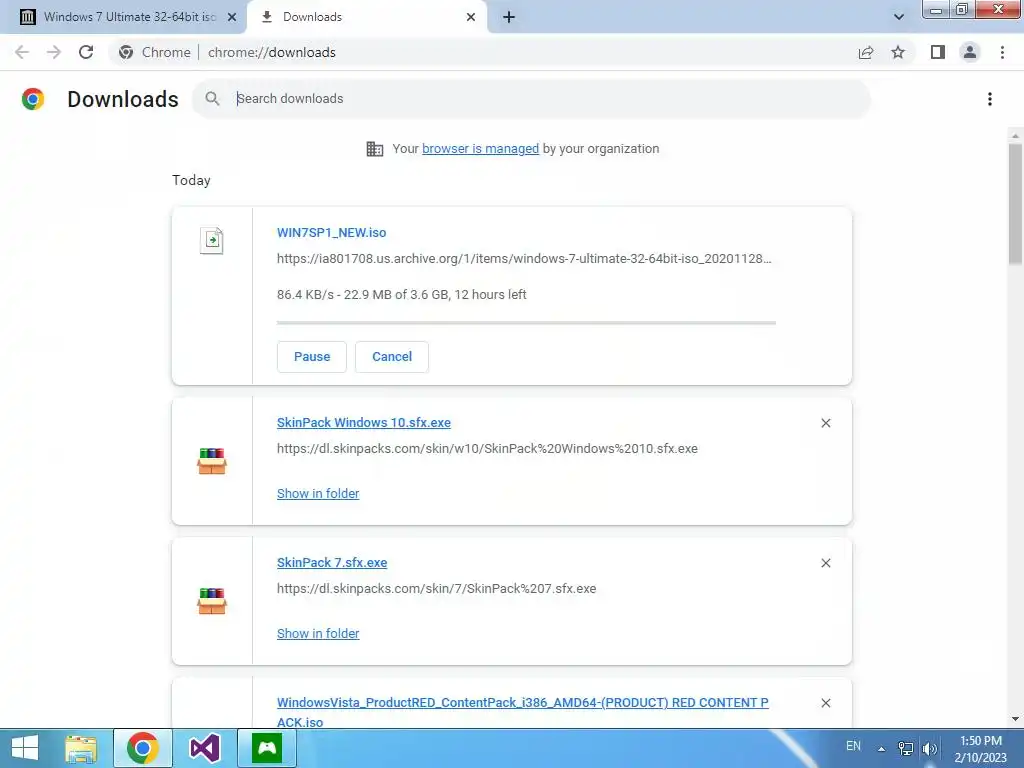Click the scrollbar down arrow
The height and width of the screenshot is (768, 1024).
click(x=1015, y=719)
